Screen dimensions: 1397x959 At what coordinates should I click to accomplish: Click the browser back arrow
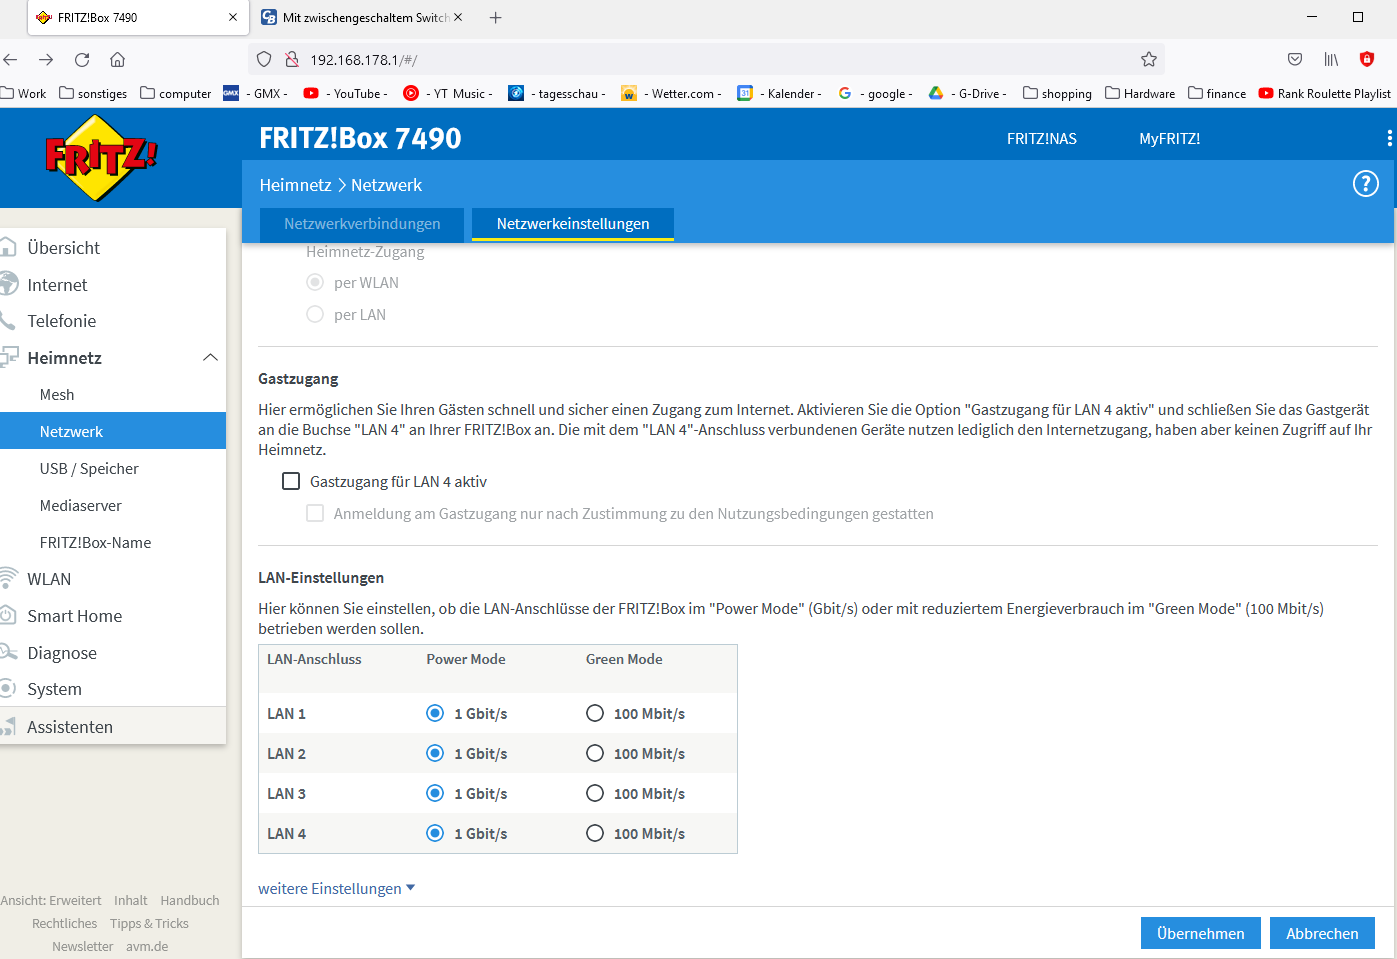[10, 60]
